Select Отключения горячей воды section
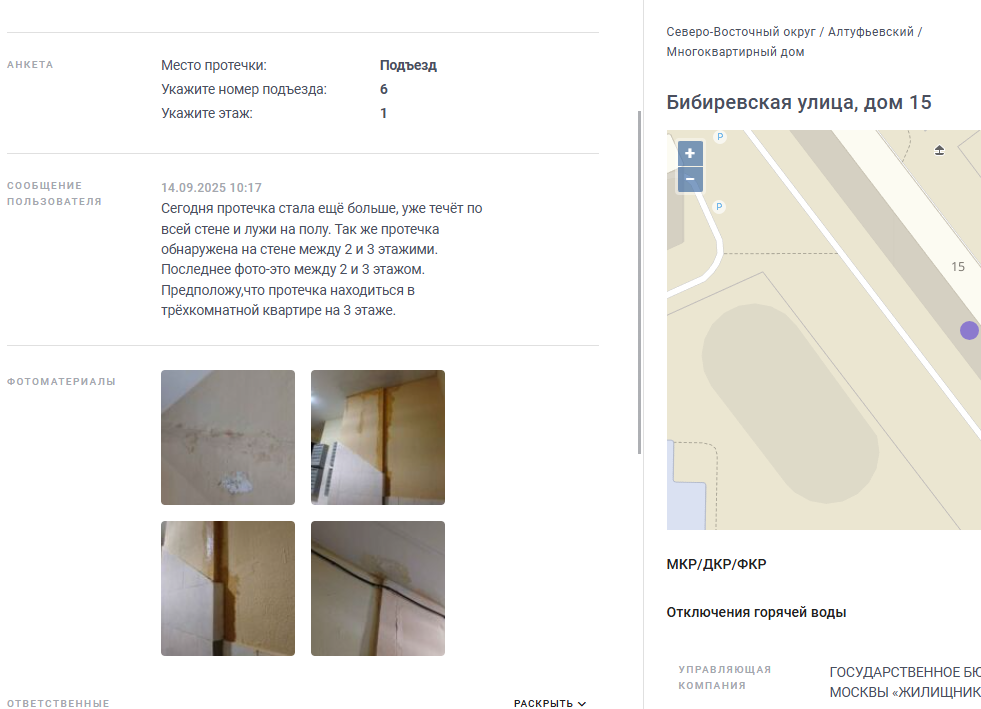This screenshot has height=709, width=981. click(756, 612)
